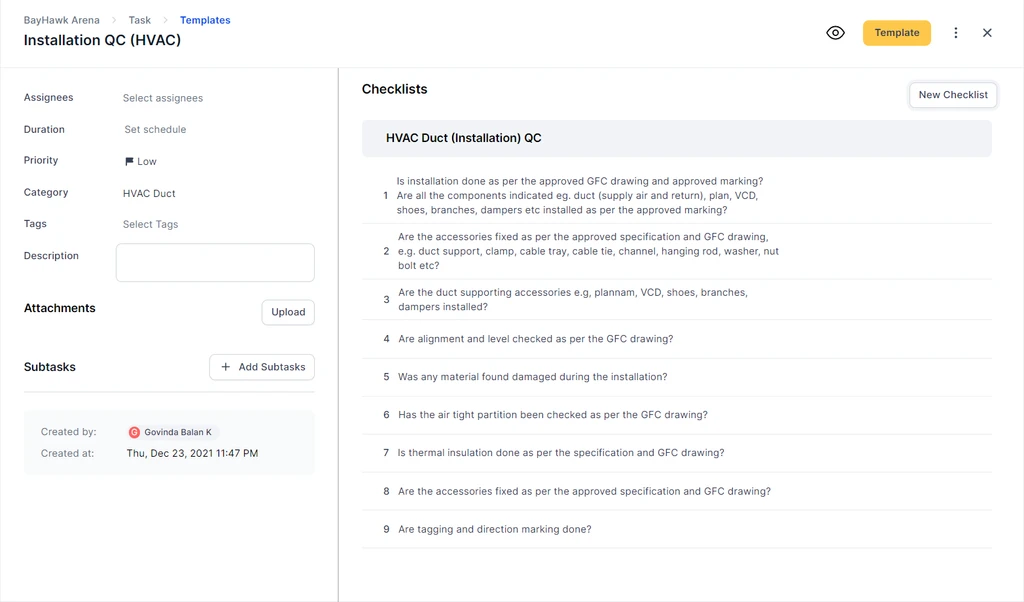
Task: Go to BayHawk Arena breadcrumb
Action: tap(61, 20)
